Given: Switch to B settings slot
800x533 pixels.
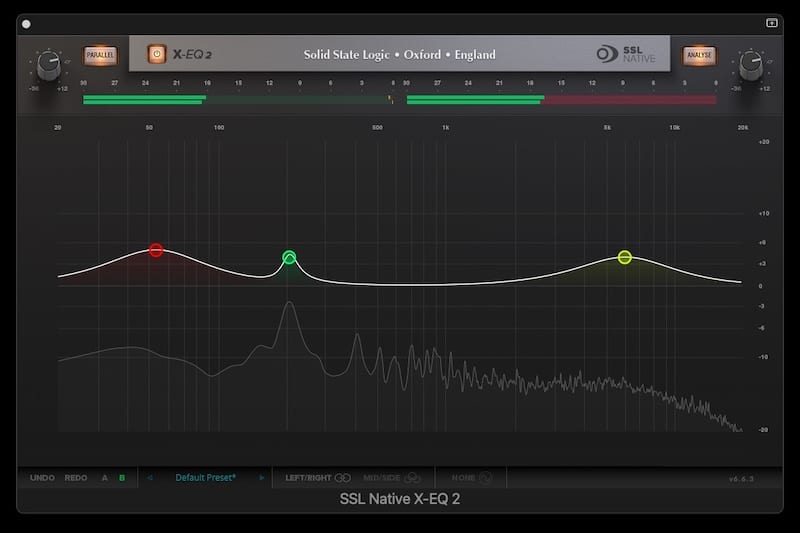Looking at the screenshot, I should tap(122, 478).
